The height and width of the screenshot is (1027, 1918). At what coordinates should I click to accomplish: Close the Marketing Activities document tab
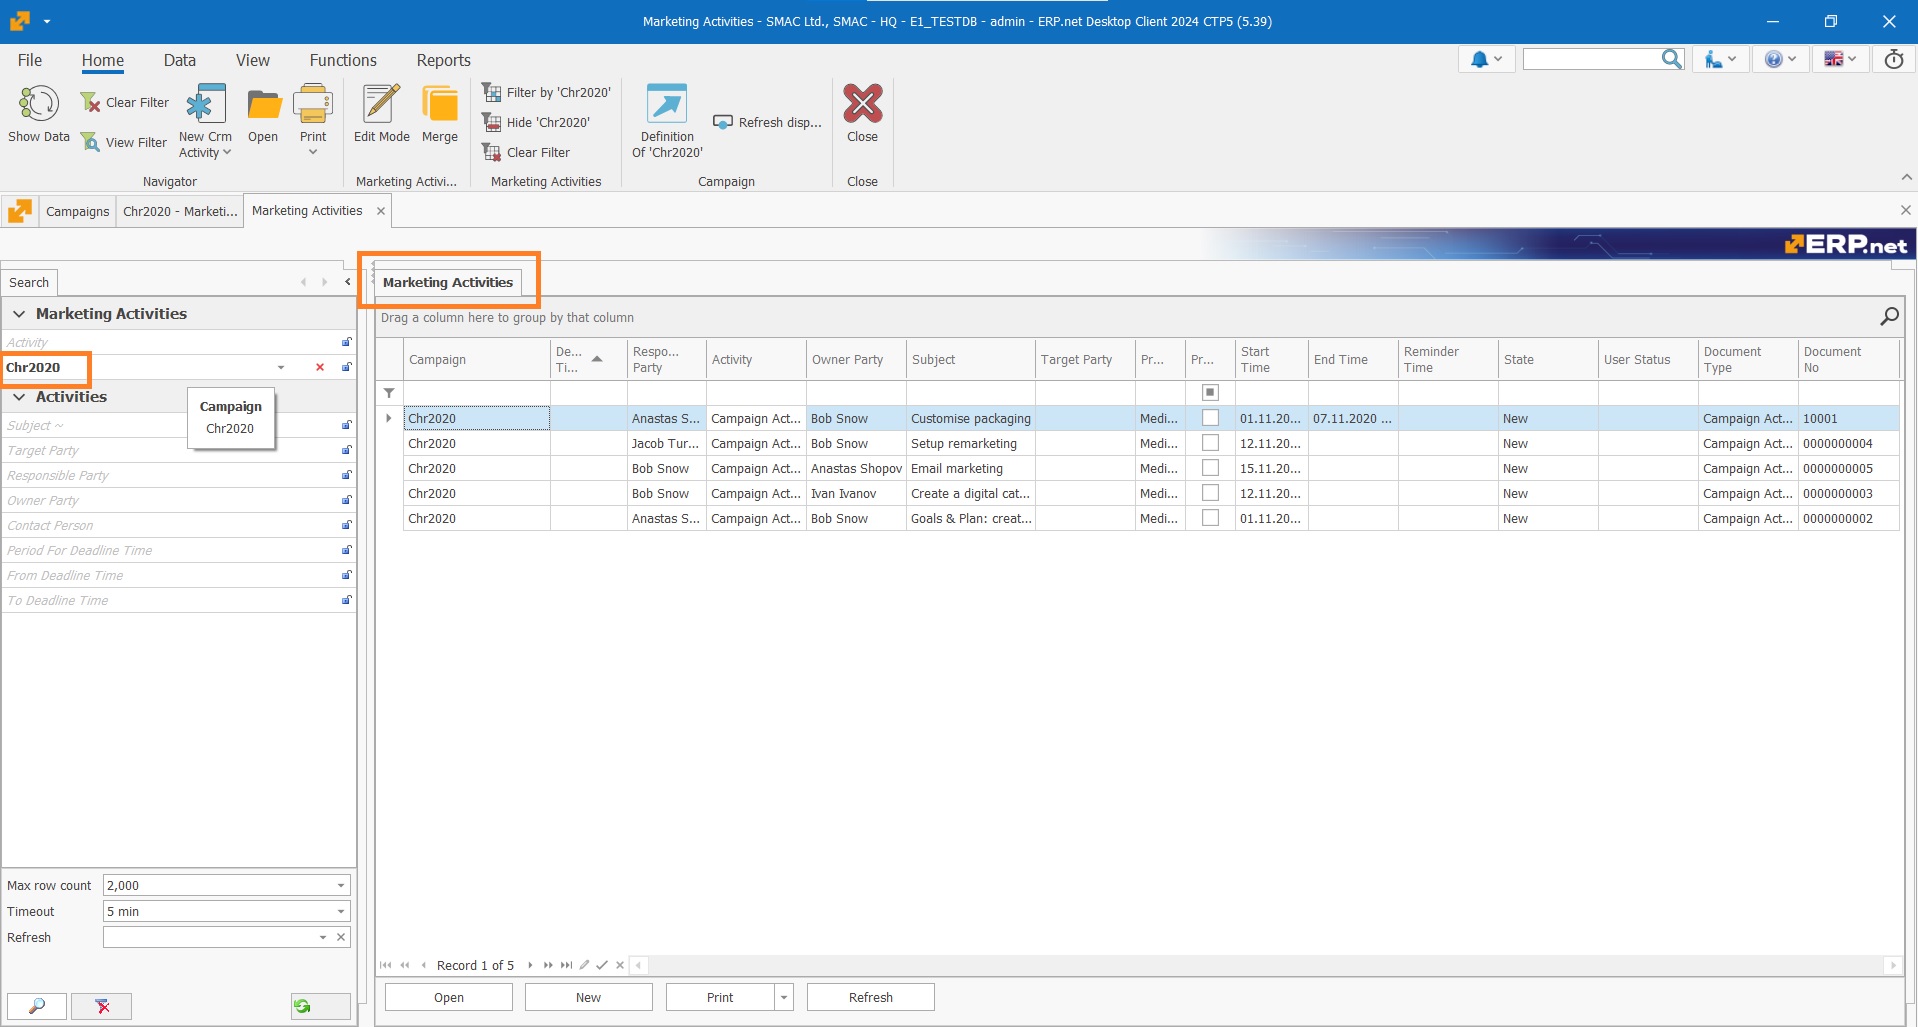click(381, 211)
